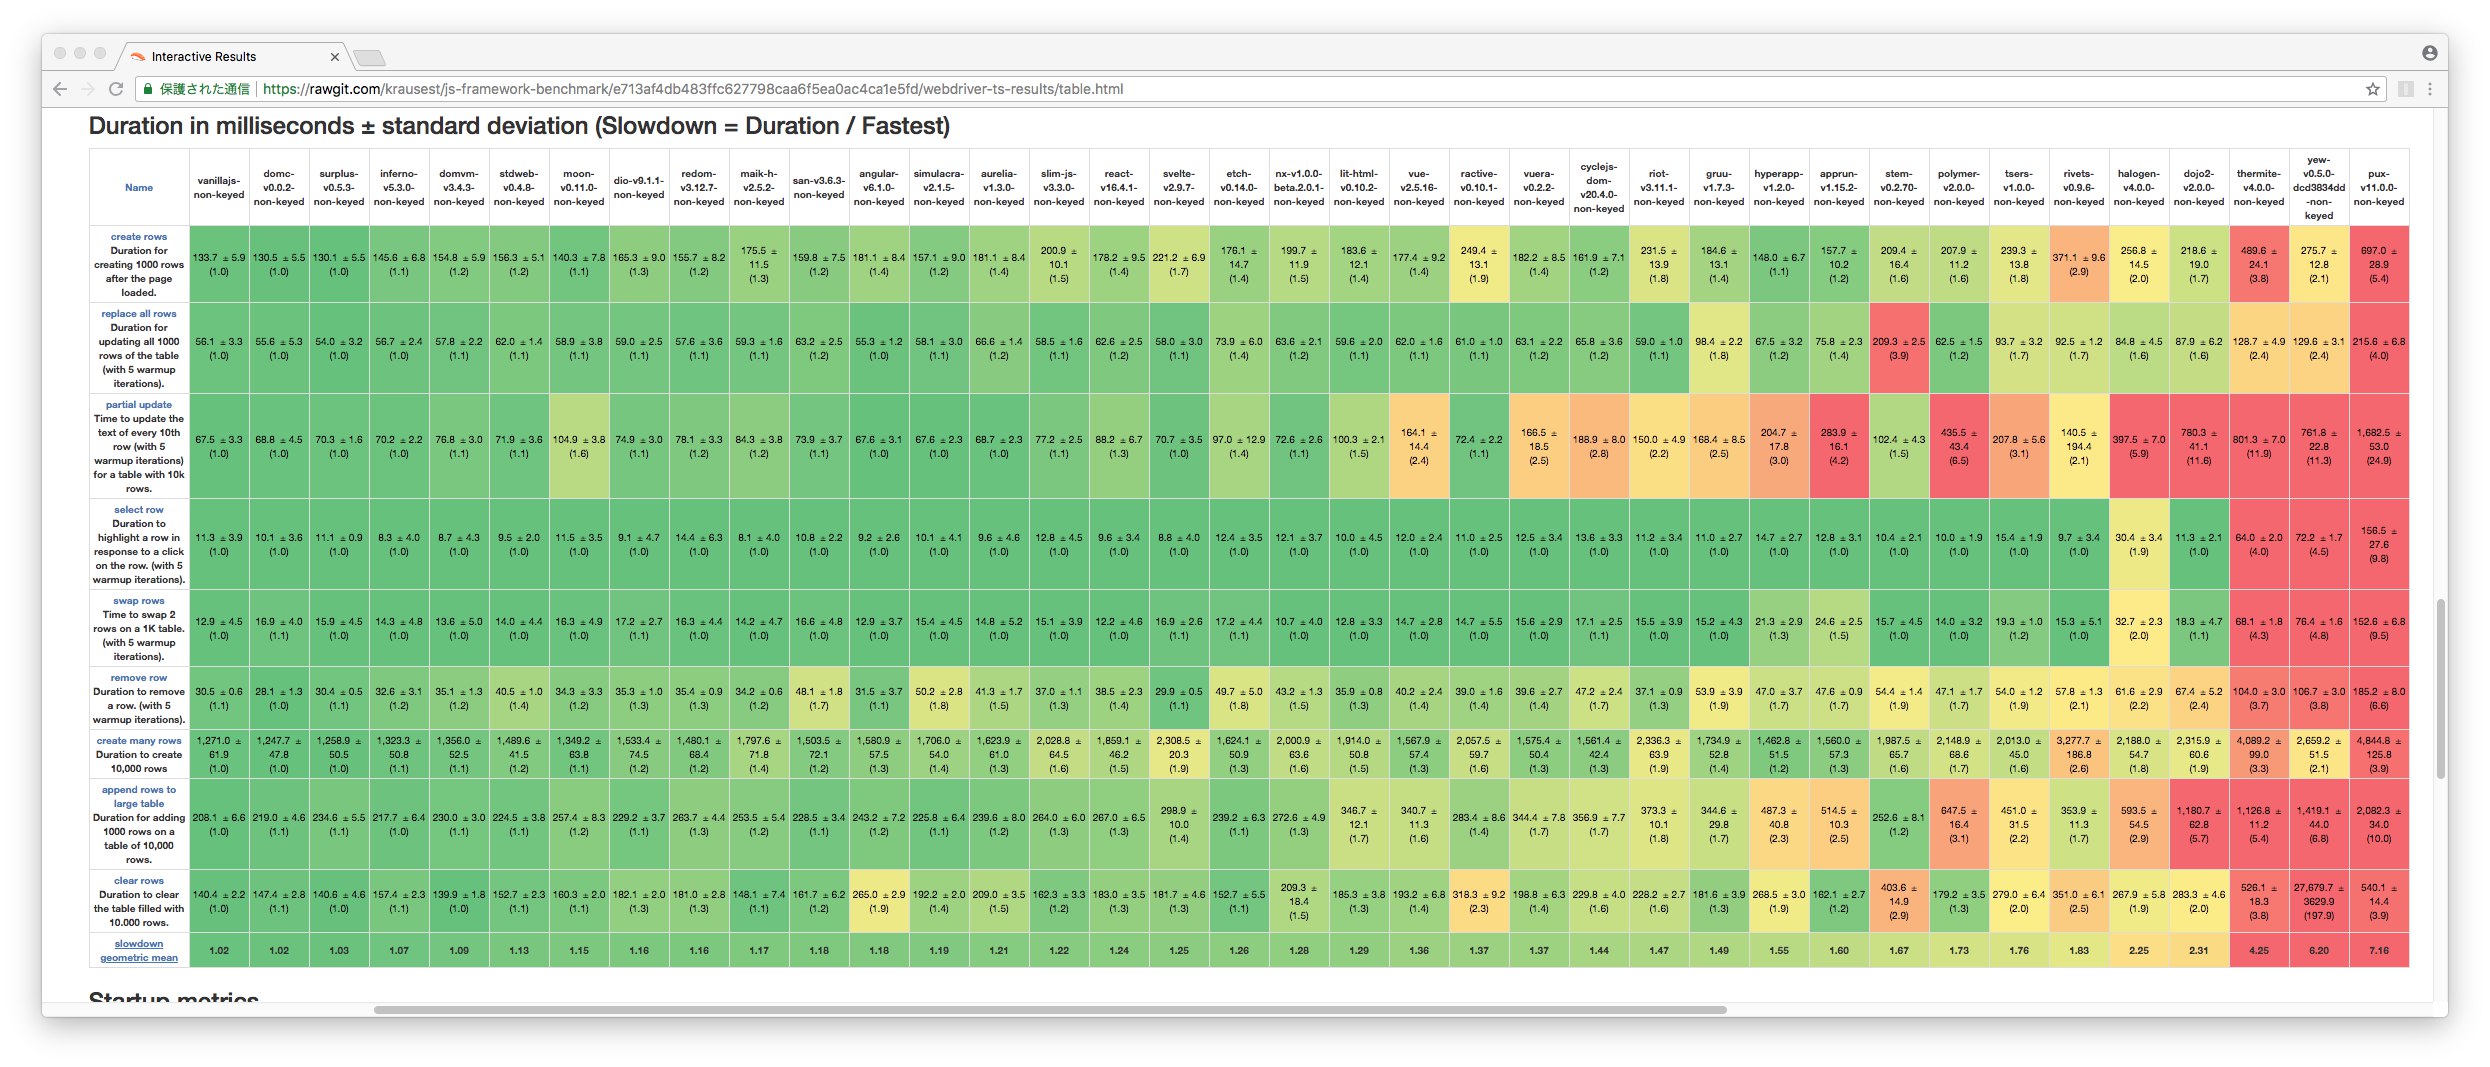This screenshot has height=1067, width=2490.
Task: Open the partial update link
Action: tap(139, 405)
